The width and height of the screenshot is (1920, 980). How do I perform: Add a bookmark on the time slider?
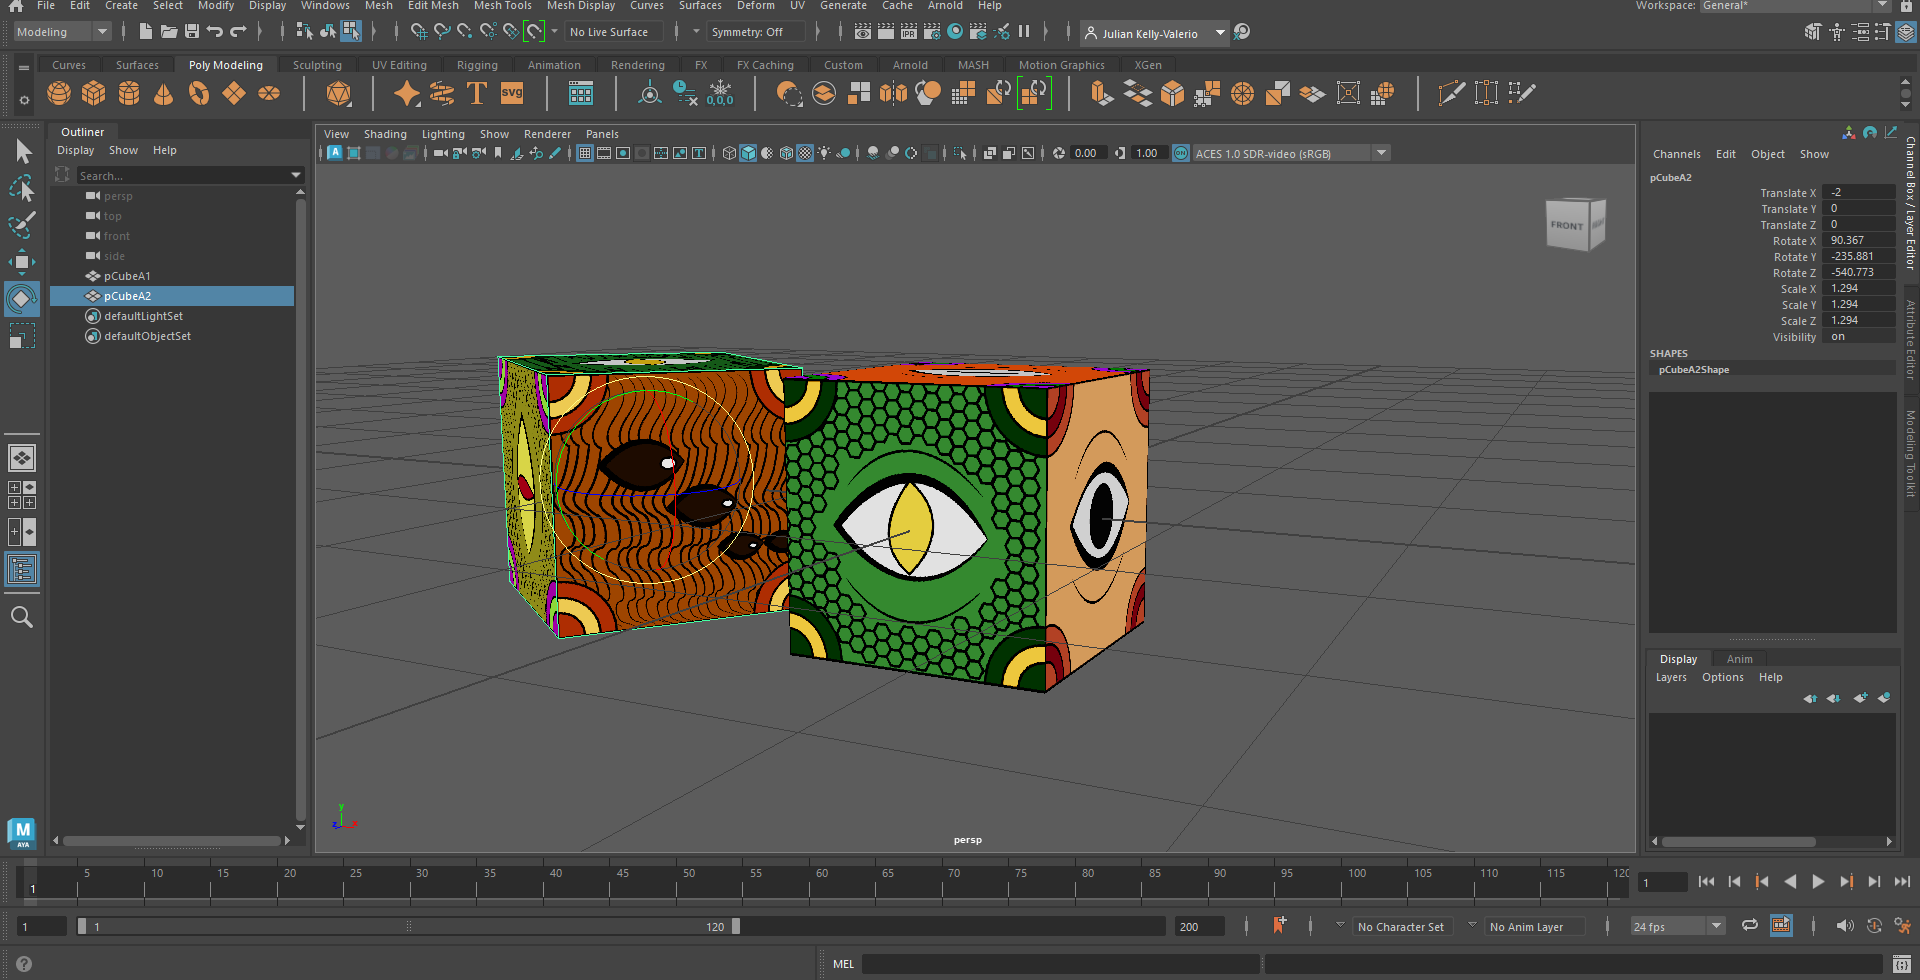1279,926
